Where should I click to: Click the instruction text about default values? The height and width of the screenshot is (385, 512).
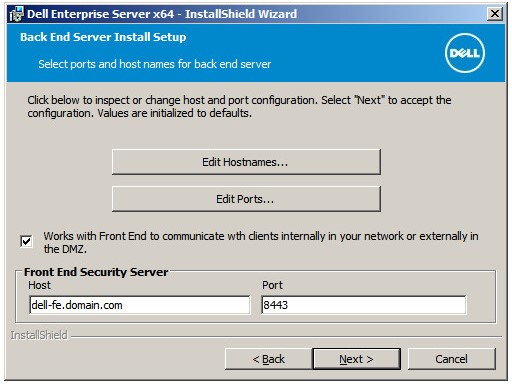point(239,107)
